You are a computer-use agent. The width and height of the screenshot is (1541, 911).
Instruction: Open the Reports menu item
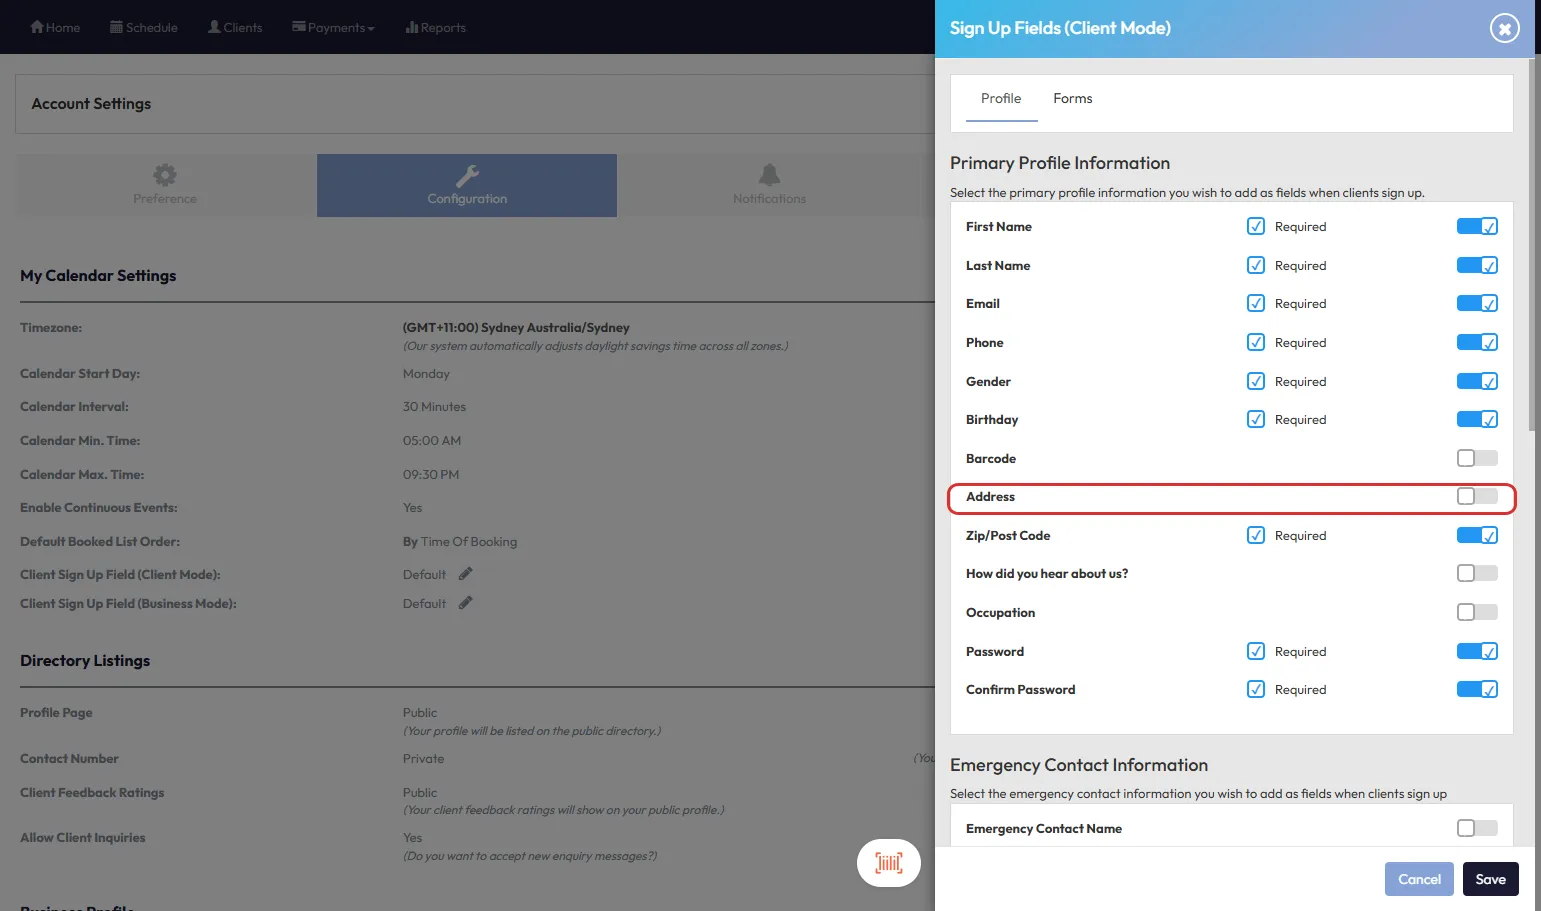pos(436,27)
